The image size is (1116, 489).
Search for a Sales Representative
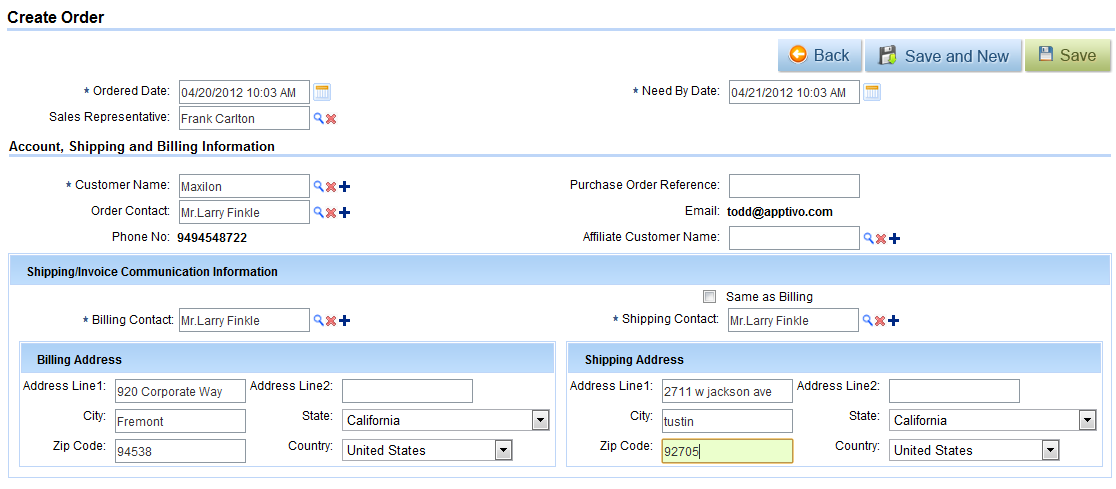(x=319, y=118)
